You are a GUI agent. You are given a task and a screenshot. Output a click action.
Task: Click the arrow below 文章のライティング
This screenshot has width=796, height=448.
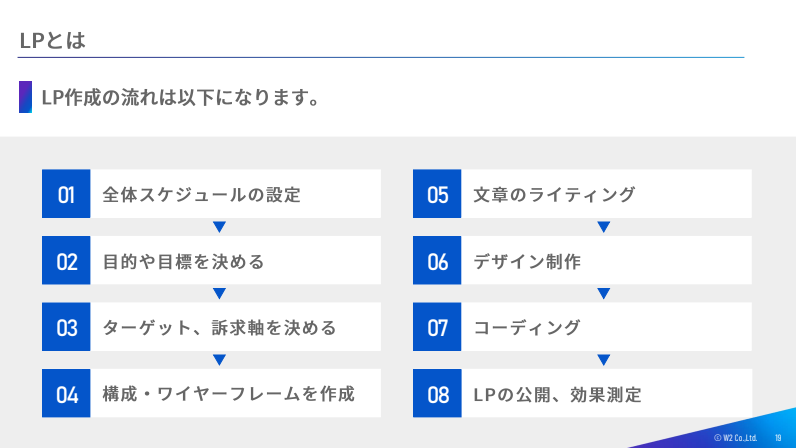pyautogui.click(x=604, y=227)
